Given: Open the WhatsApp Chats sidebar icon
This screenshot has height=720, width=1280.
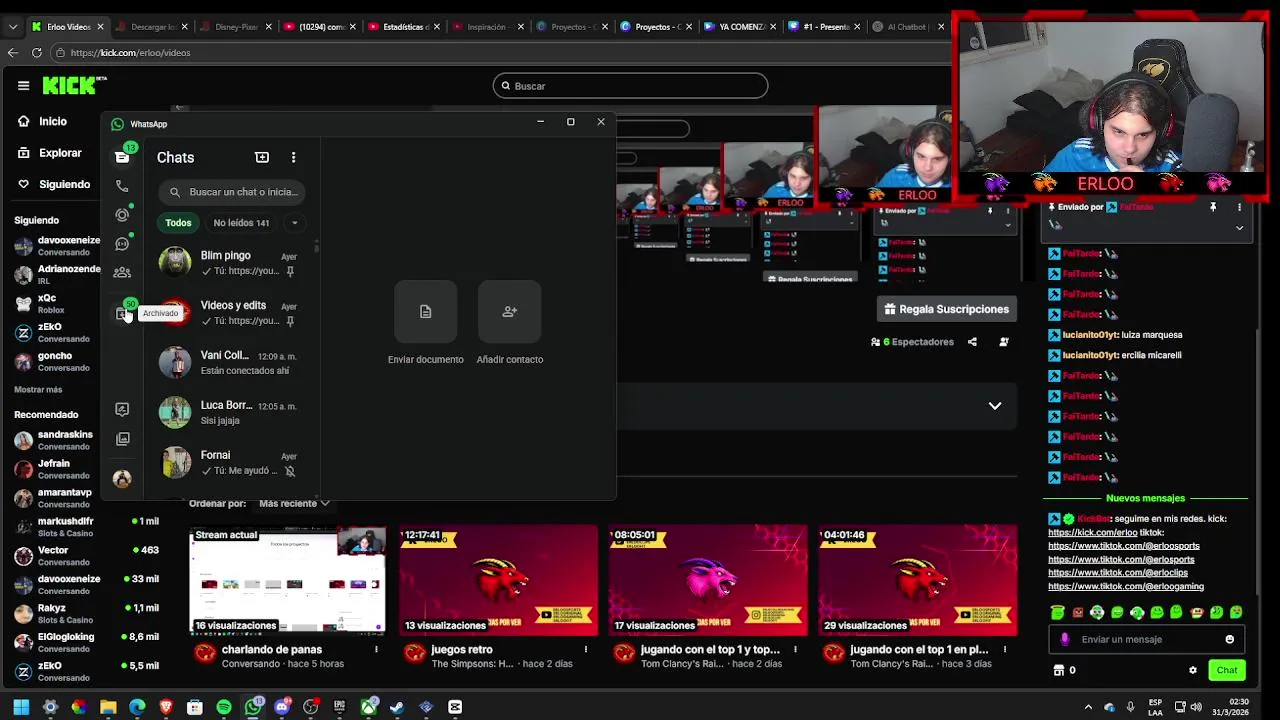Looking at the screenshot, I should coord(122,157).
